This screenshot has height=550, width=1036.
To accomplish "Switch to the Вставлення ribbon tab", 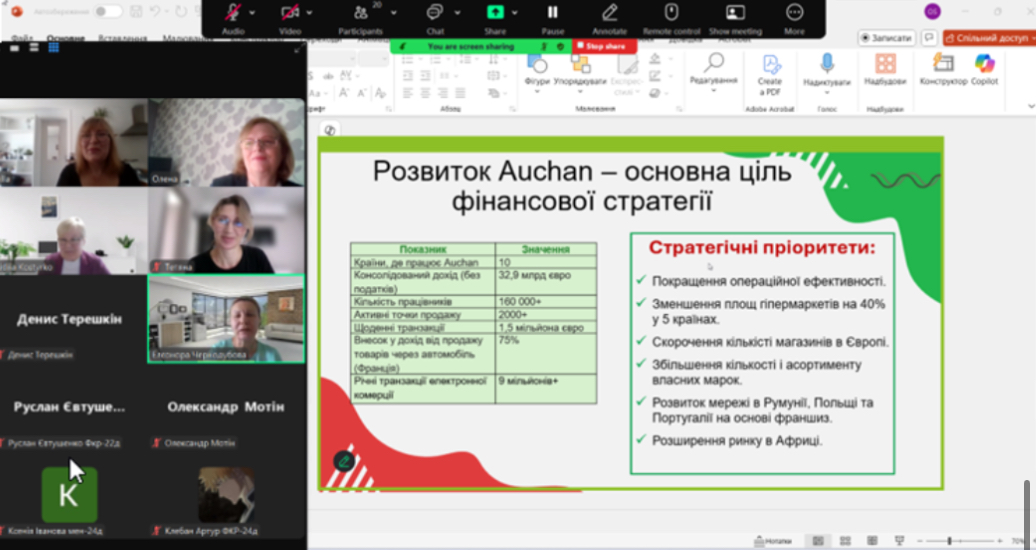I will point(123,38).
